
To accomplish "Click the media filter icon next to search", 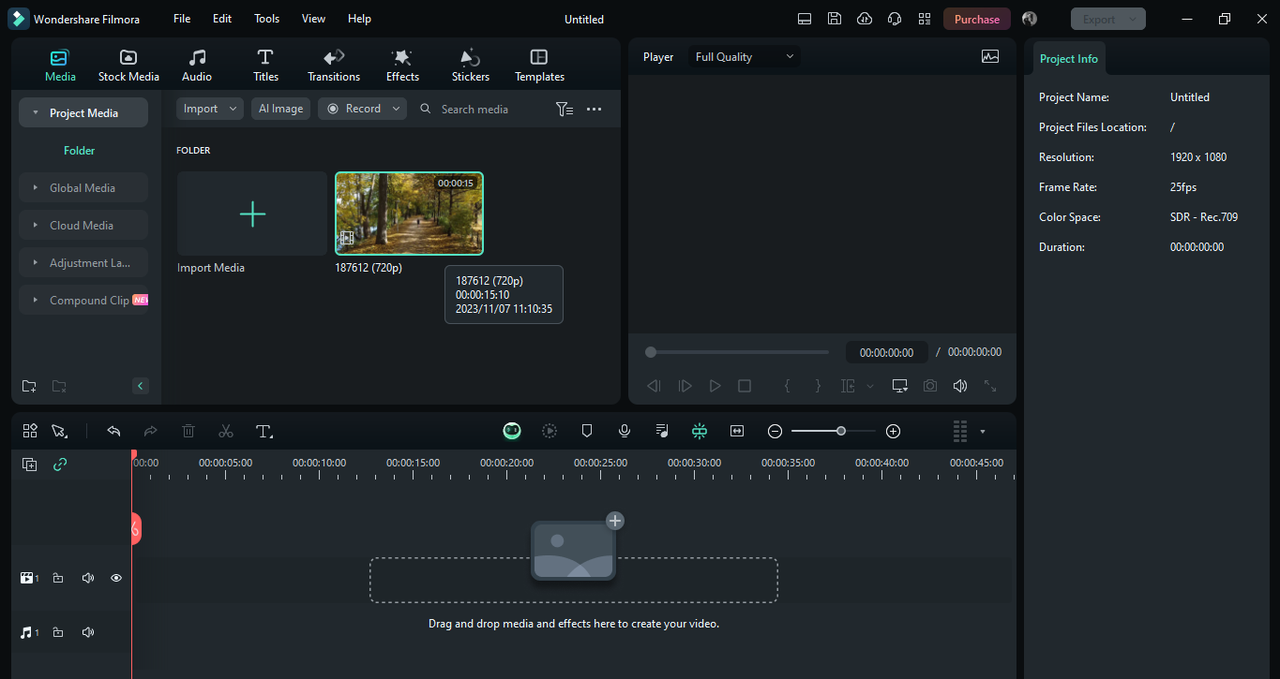I will [x=564, y=109].
